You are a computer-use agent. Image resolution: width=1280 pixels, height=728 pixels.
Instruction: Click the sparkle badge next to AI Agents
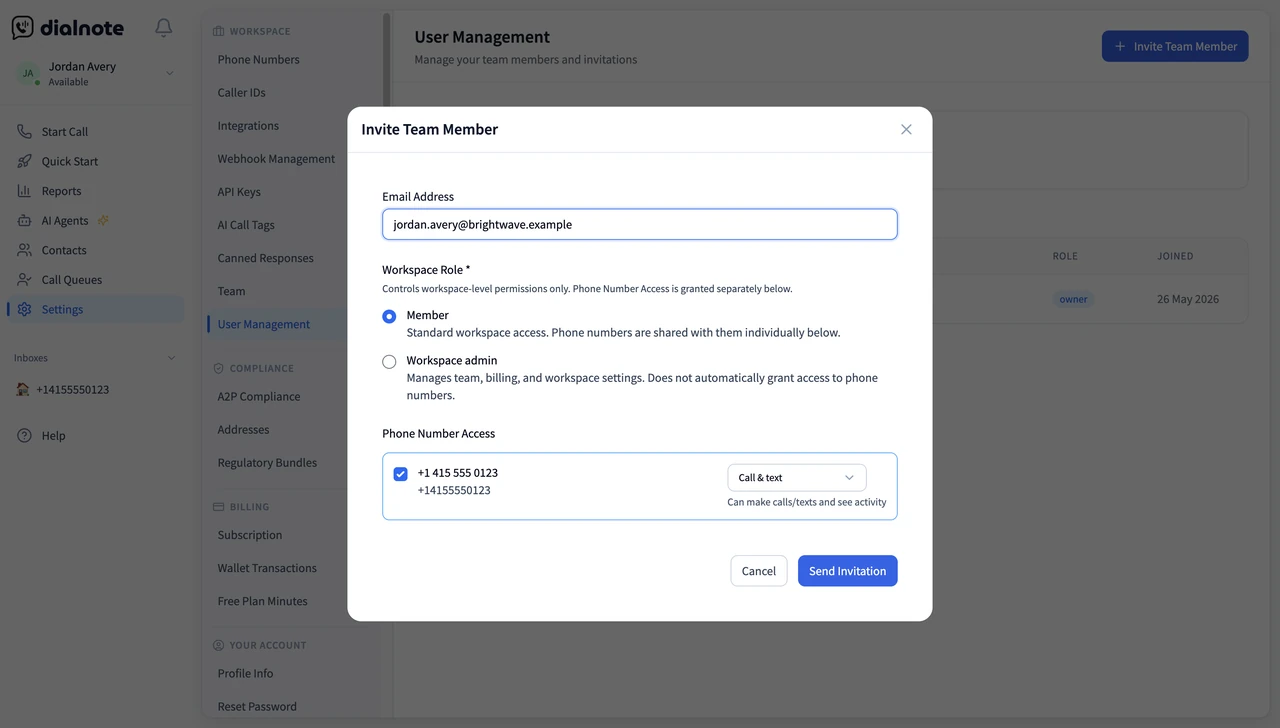(103, 220)
